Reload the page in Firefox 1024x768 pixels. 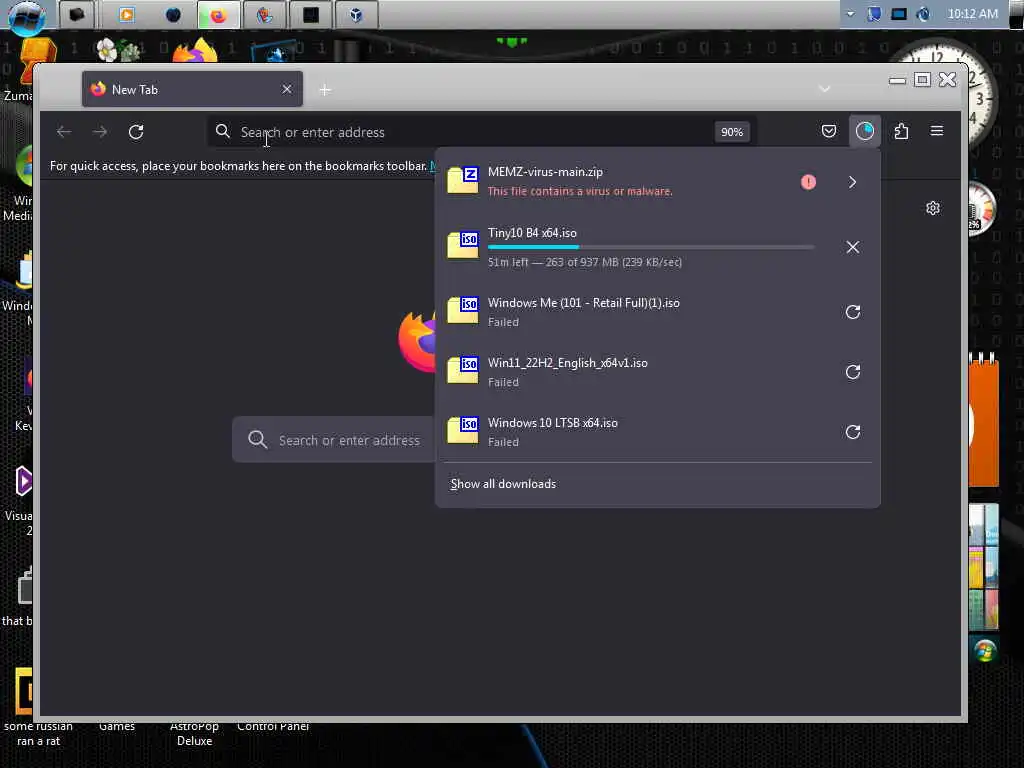coord(136,132)
